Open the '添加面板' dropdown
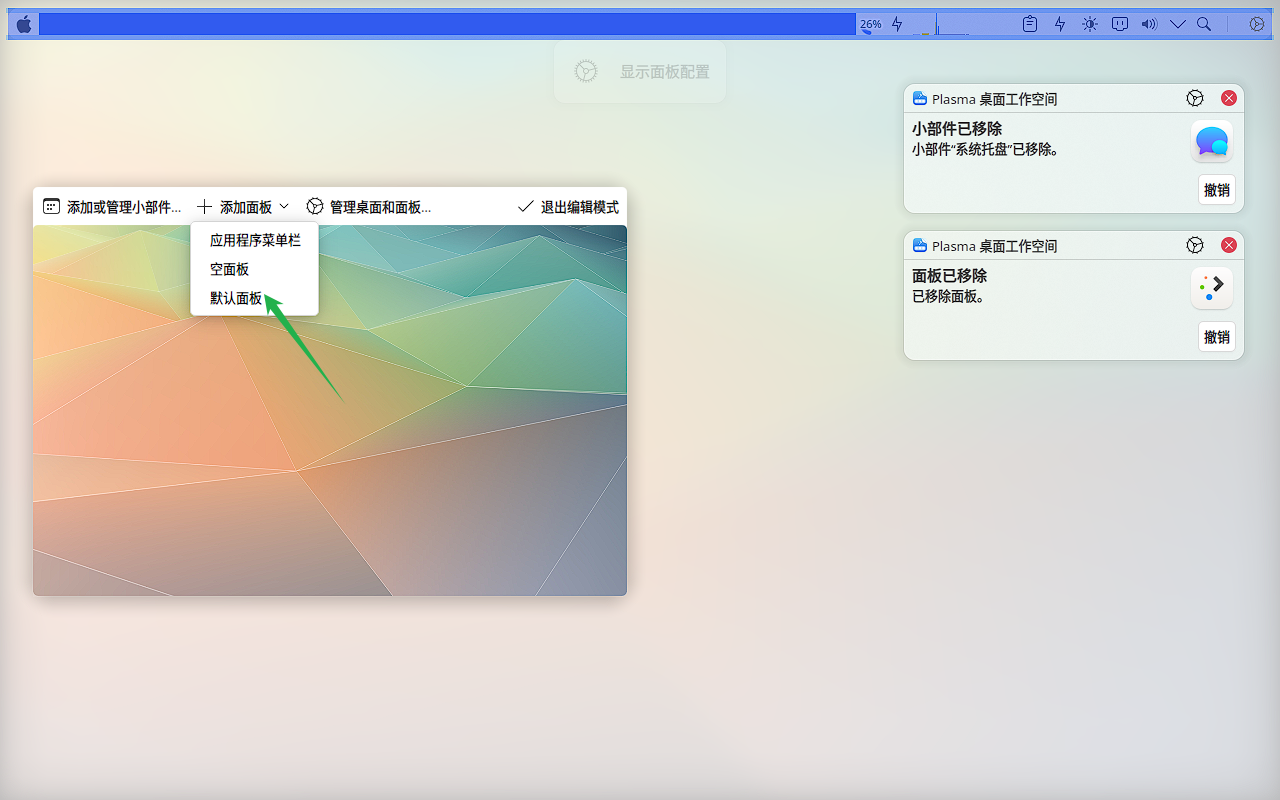Image resolution: width=1280 pixels, height=800 pixels. [x=243, y=207]
